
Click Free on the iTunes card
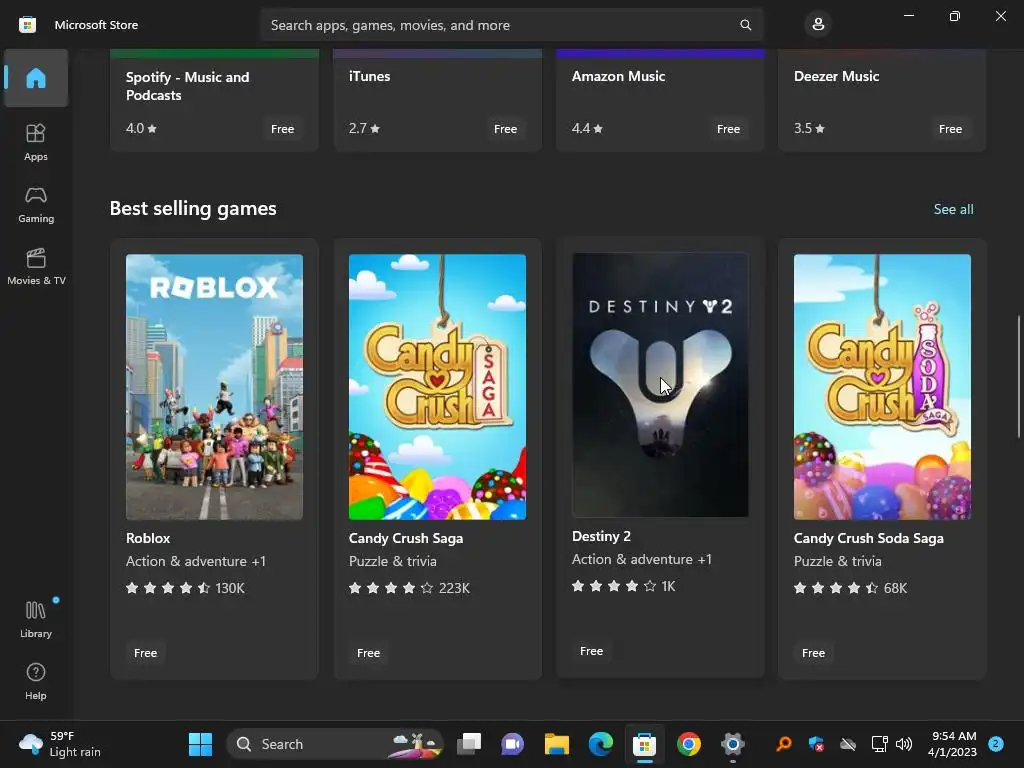coord(505,129)
